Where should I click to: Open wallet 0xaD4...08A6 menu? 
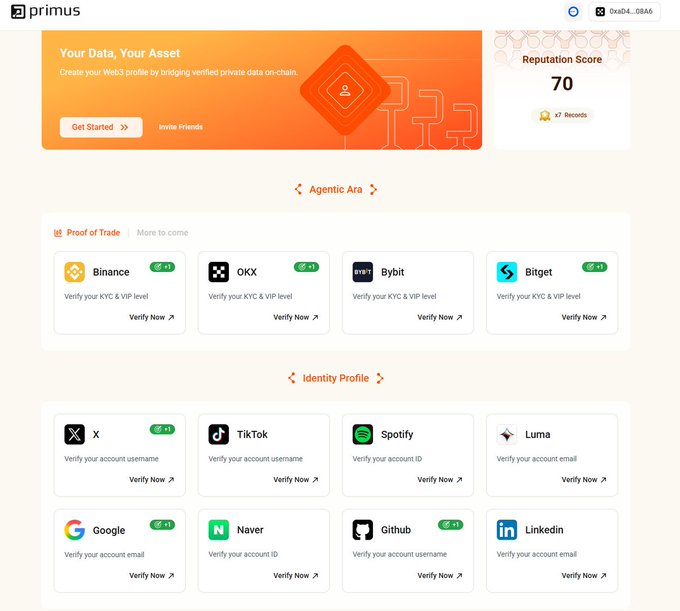point(624,12)
